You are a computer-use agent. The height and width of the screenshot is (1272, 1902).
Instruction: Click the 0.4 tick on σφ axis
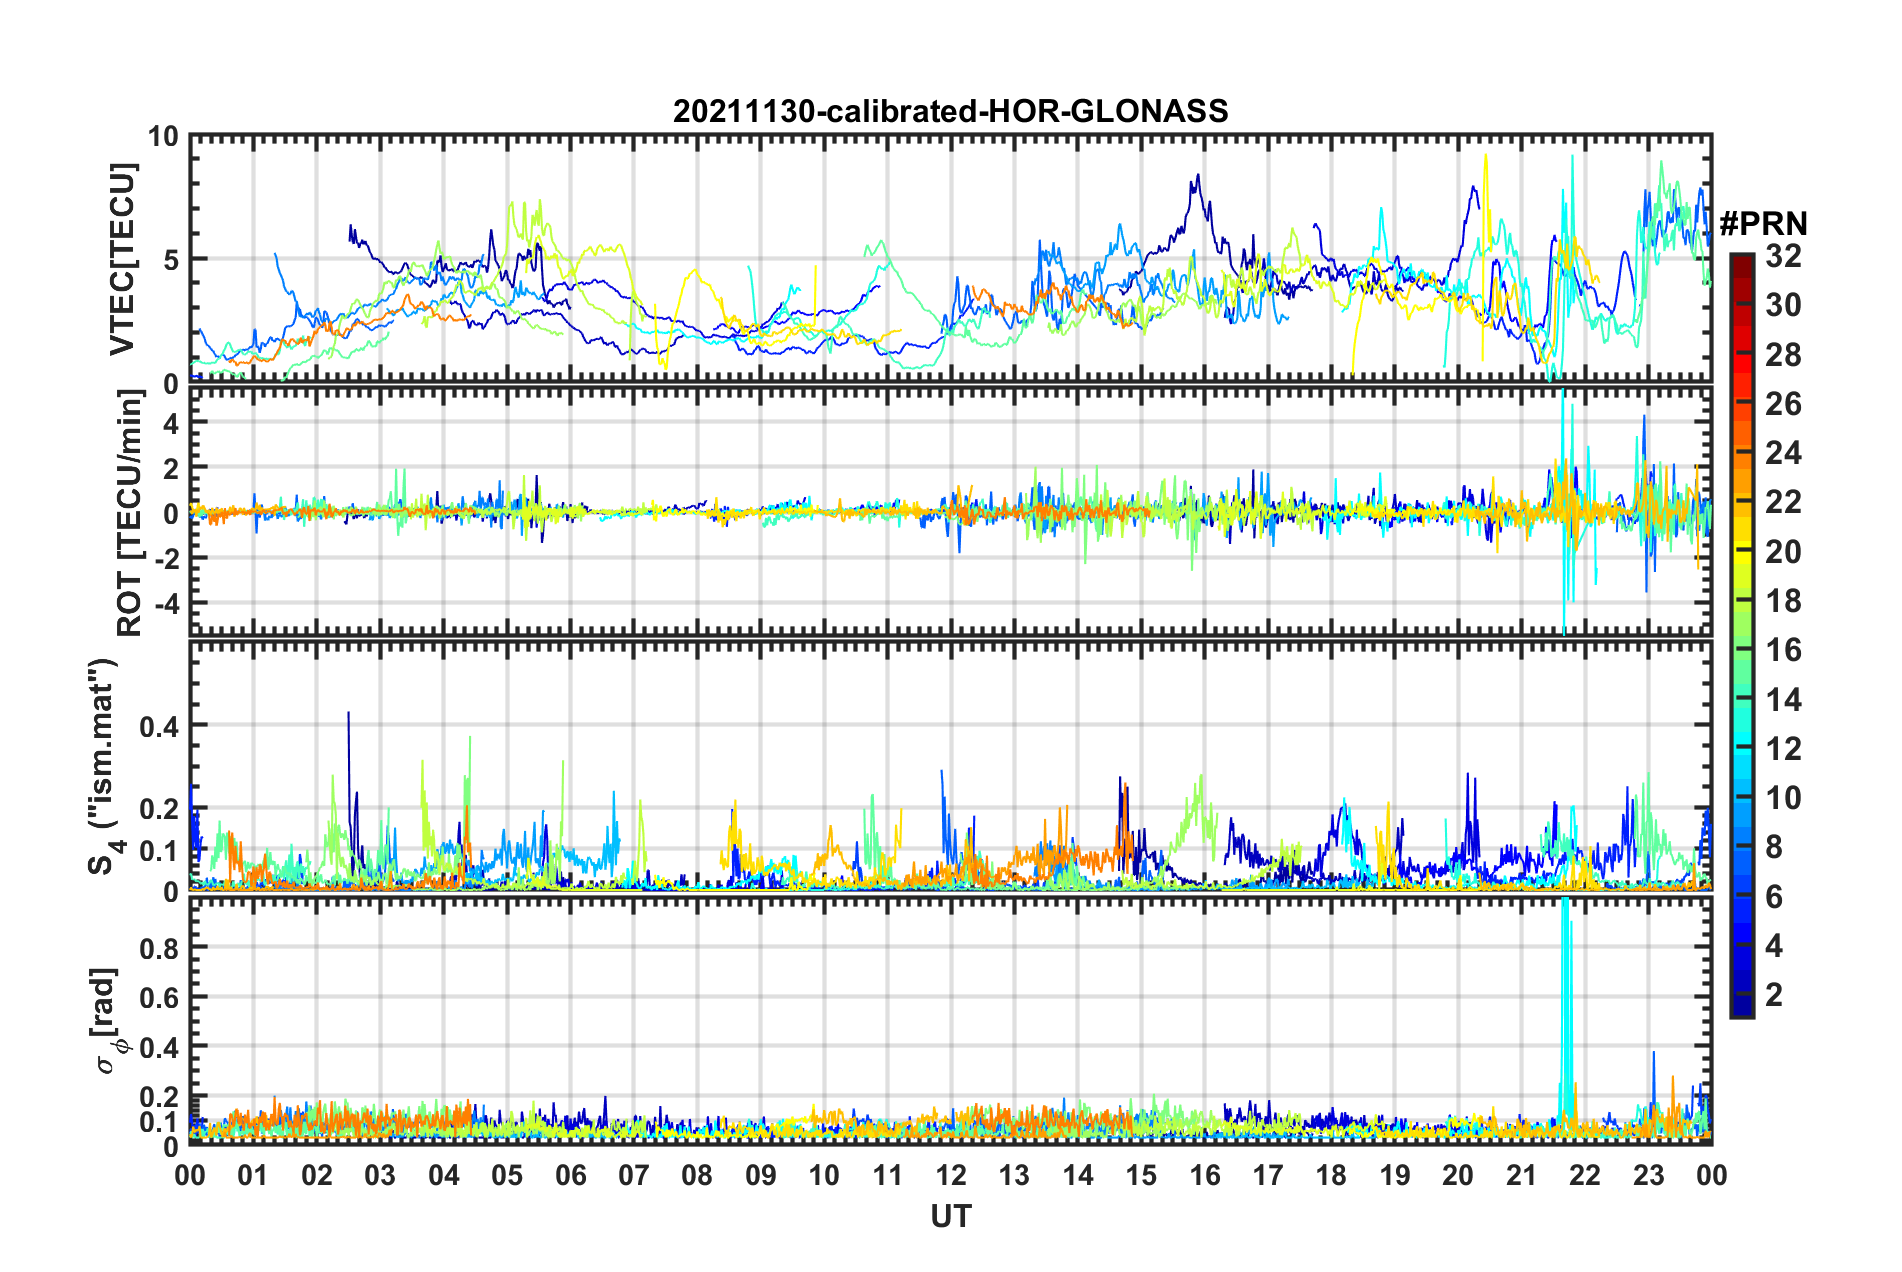(159, 1048)
